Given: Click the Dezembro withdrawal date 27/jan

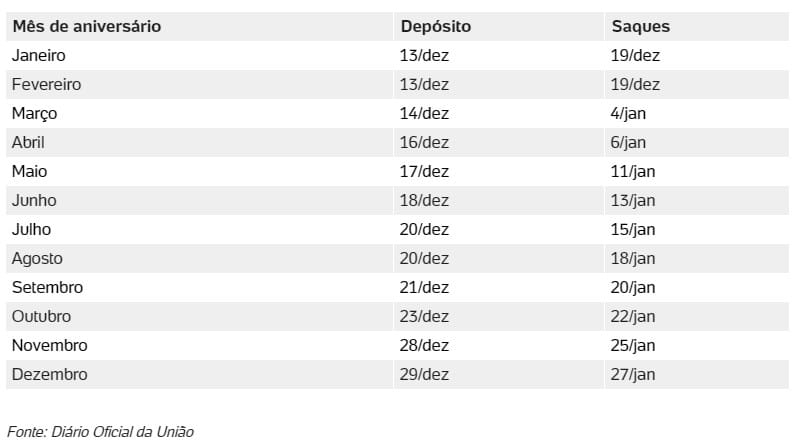Looking at the screenshot, I should [633, 375].
